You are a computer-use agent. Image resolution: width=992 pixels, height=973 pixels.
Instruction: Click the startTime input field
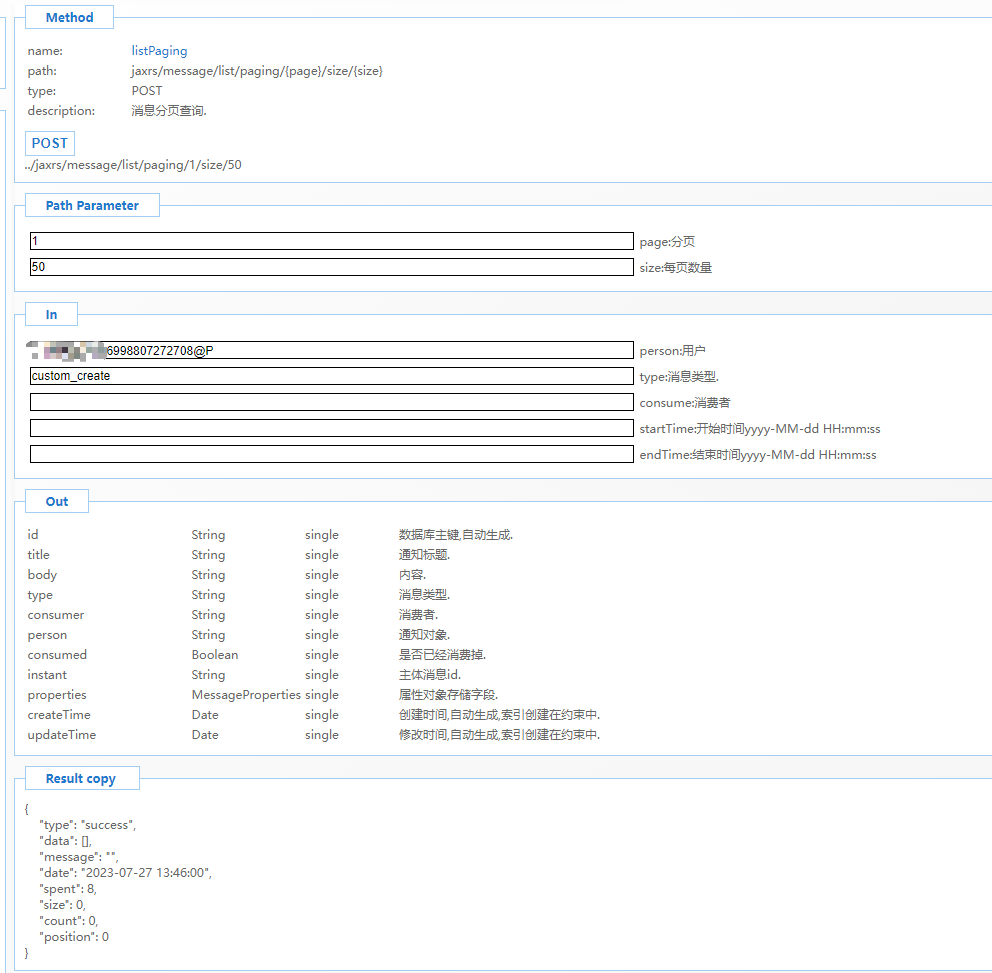(x=331, y=428)
